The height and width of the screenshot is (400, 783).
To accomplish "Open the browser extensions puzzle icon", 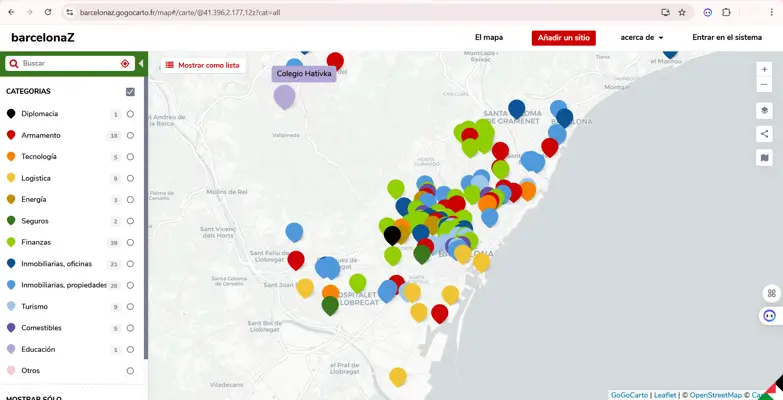I will 726,12.
